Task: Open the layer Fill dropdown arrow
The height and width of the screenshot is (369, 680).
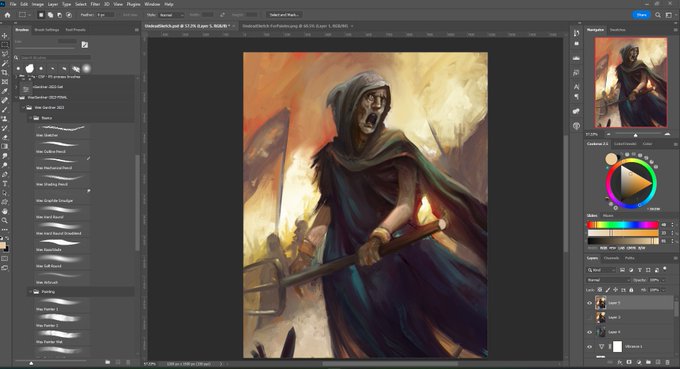Action: coord(664,290)
